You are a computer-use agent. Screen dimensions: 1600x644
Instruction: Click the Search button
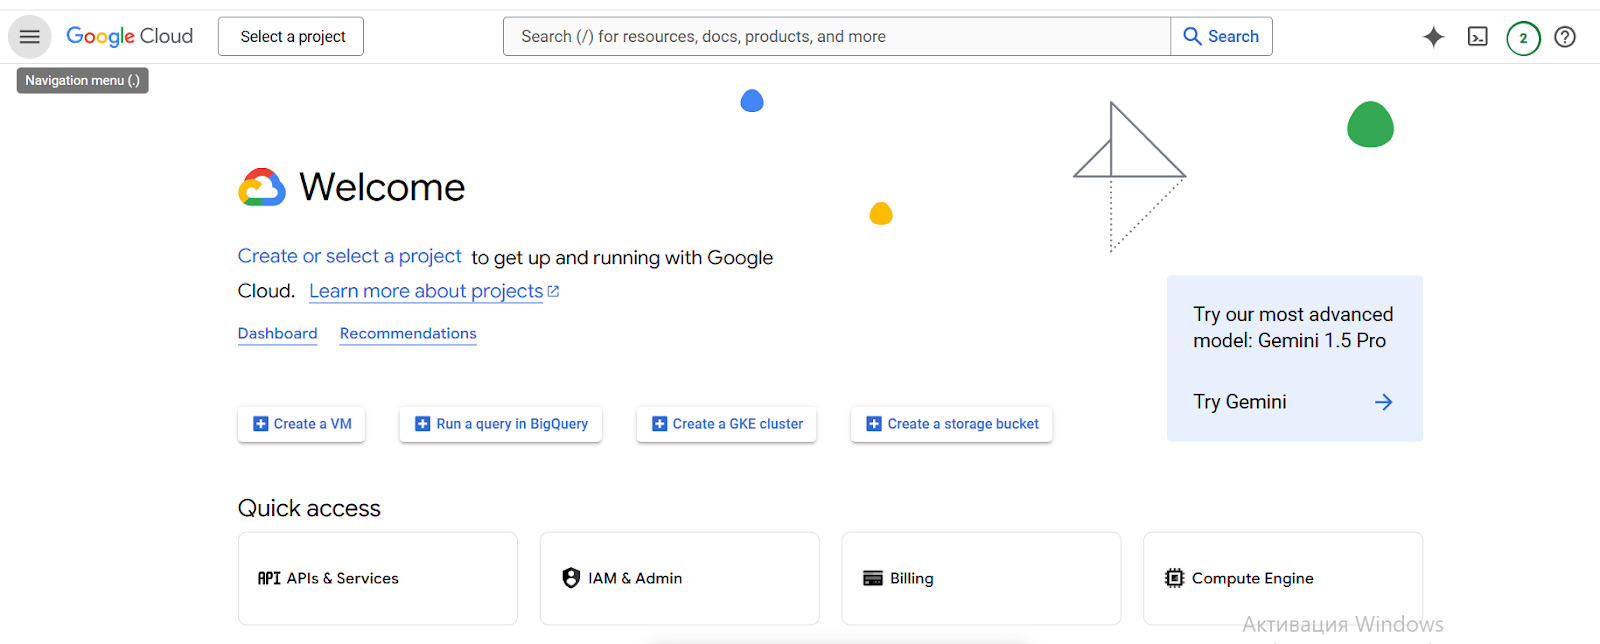point(1221,37)
